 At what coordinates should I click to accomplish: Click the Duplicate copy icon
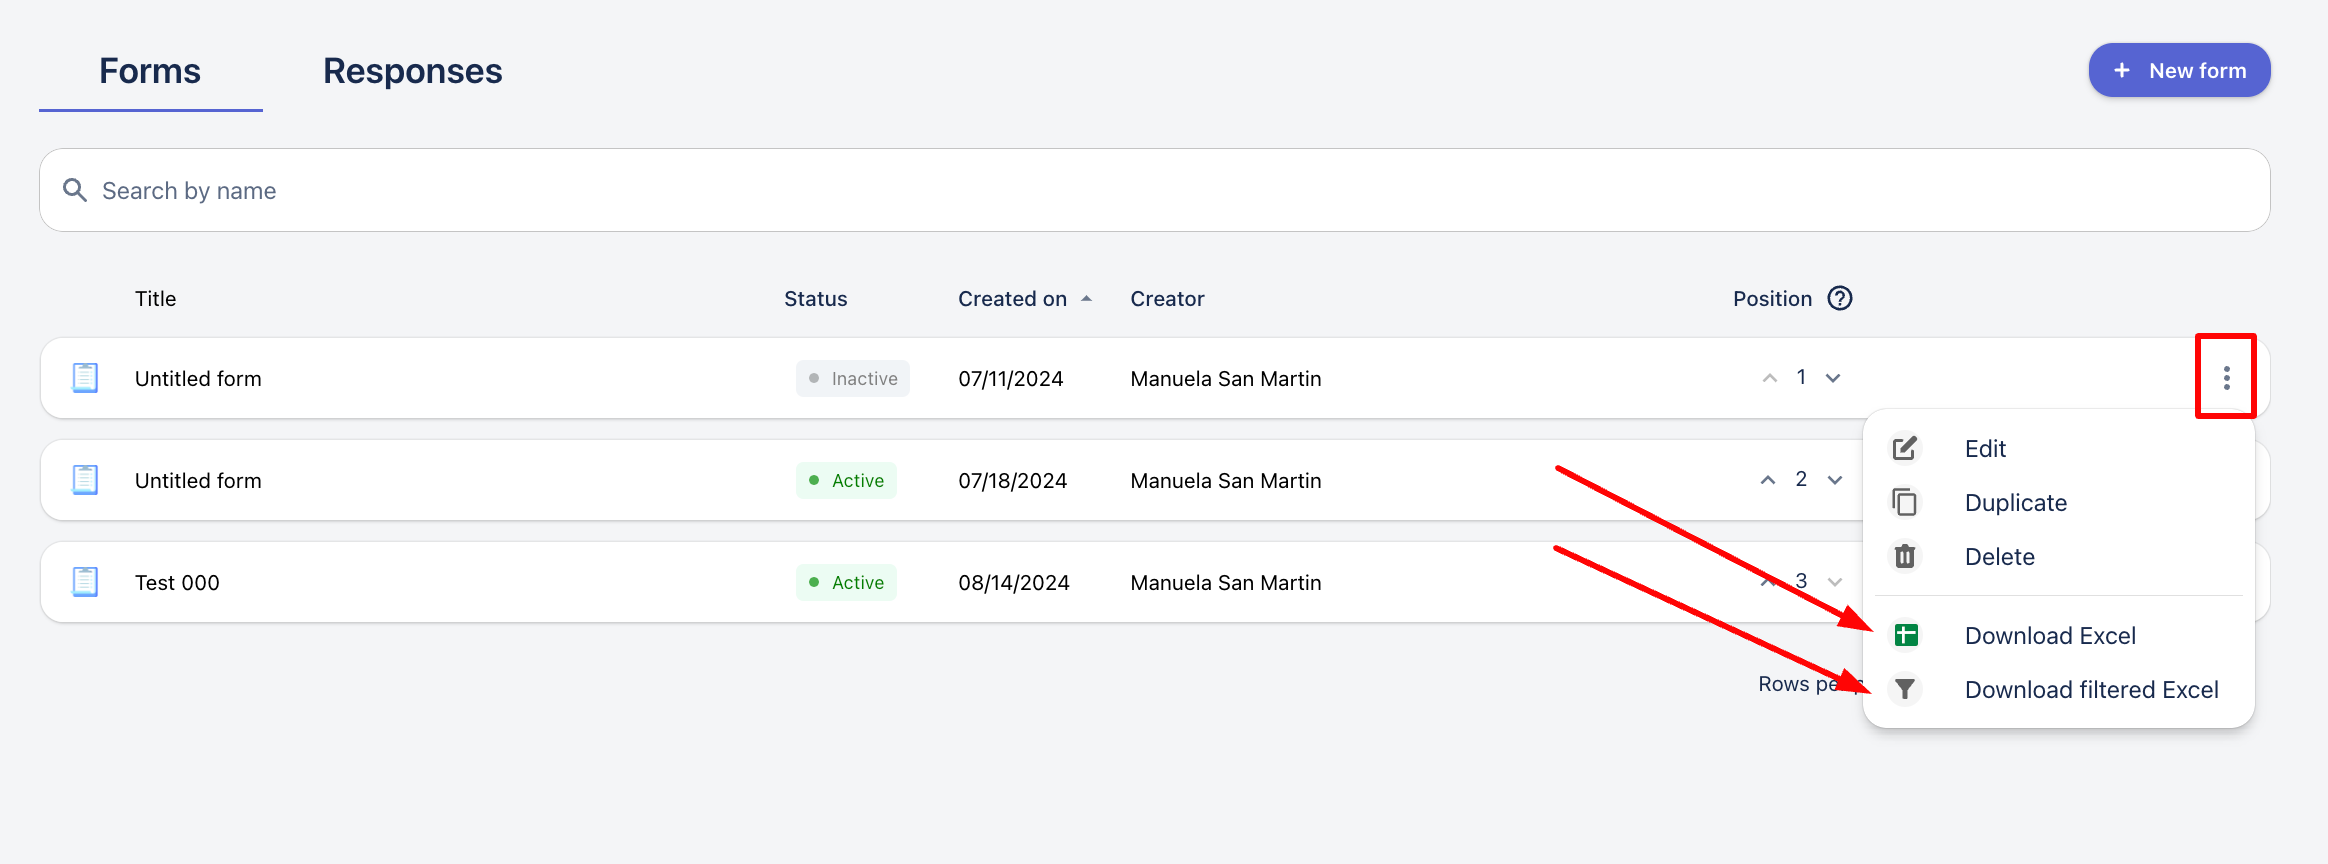pyautogui.click(x=1905, y=503)
